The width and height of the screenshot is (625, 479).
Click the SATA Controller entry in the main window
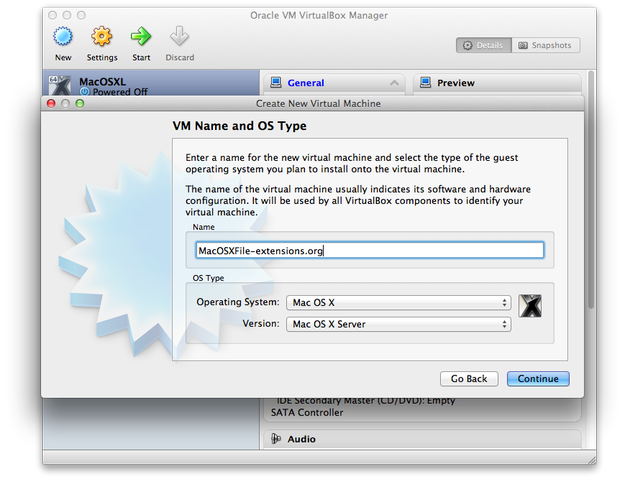[x=307, y=412]
